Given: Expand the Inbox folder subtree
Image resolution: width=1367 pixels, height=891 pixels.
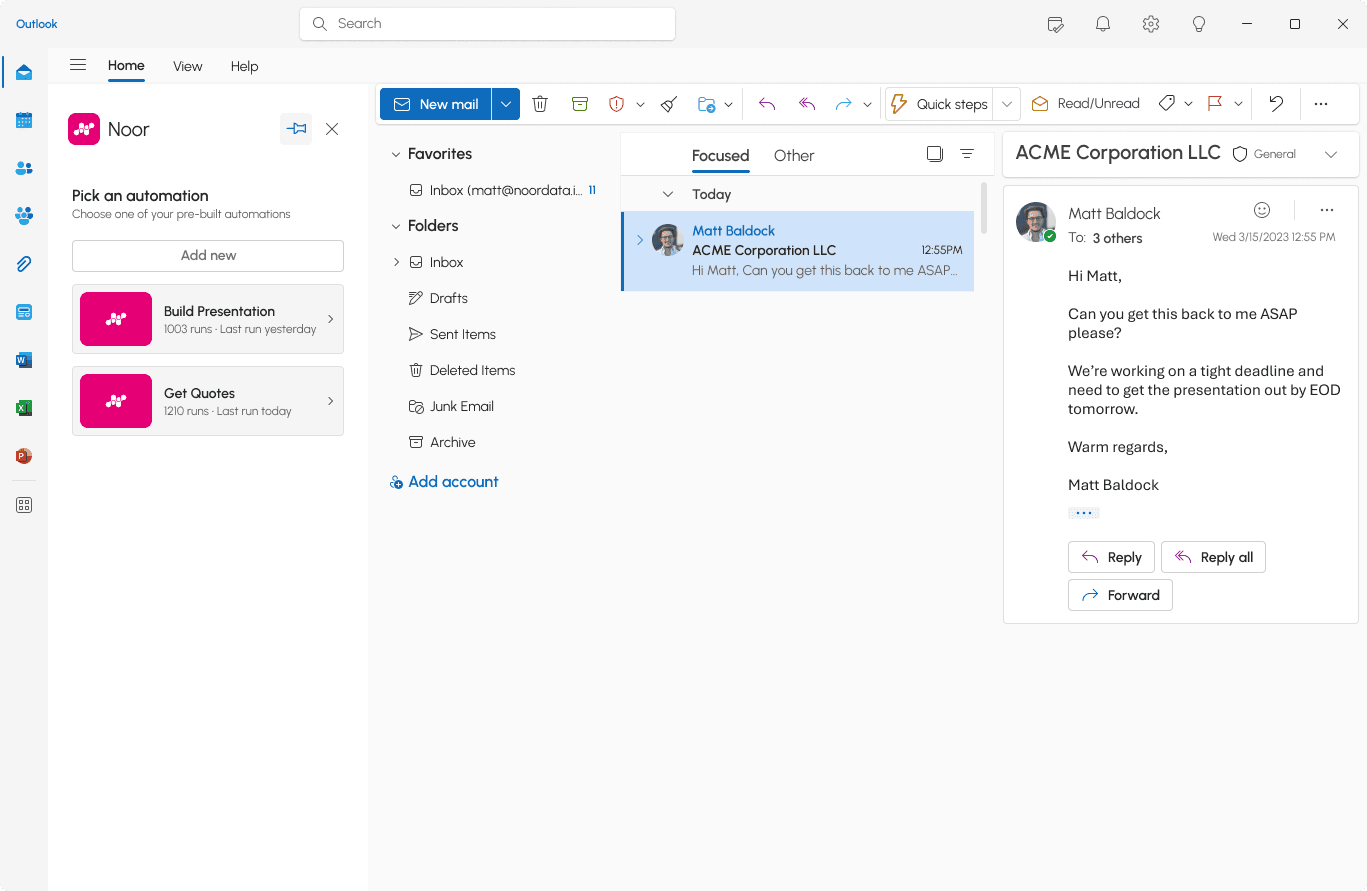Looking at the screenshot, I should (396, 262).
